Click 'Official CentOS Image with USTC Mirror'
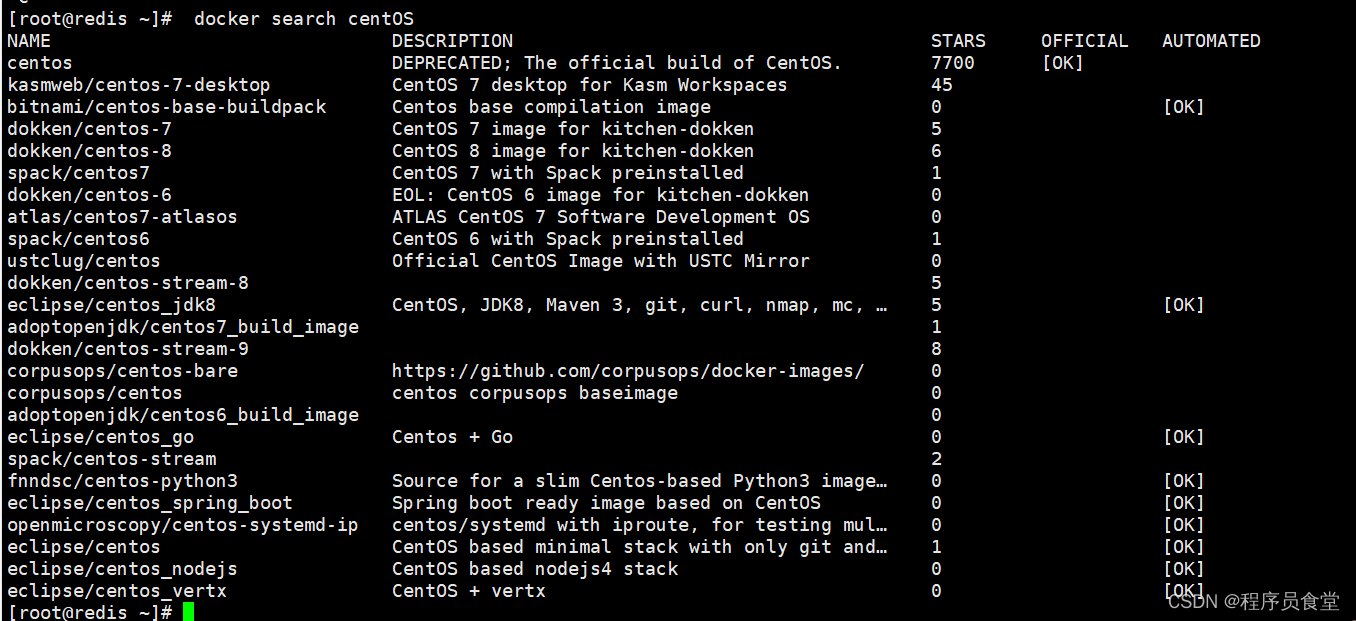The height and width of the screenshot is (621, 1356). click(601, 261)
